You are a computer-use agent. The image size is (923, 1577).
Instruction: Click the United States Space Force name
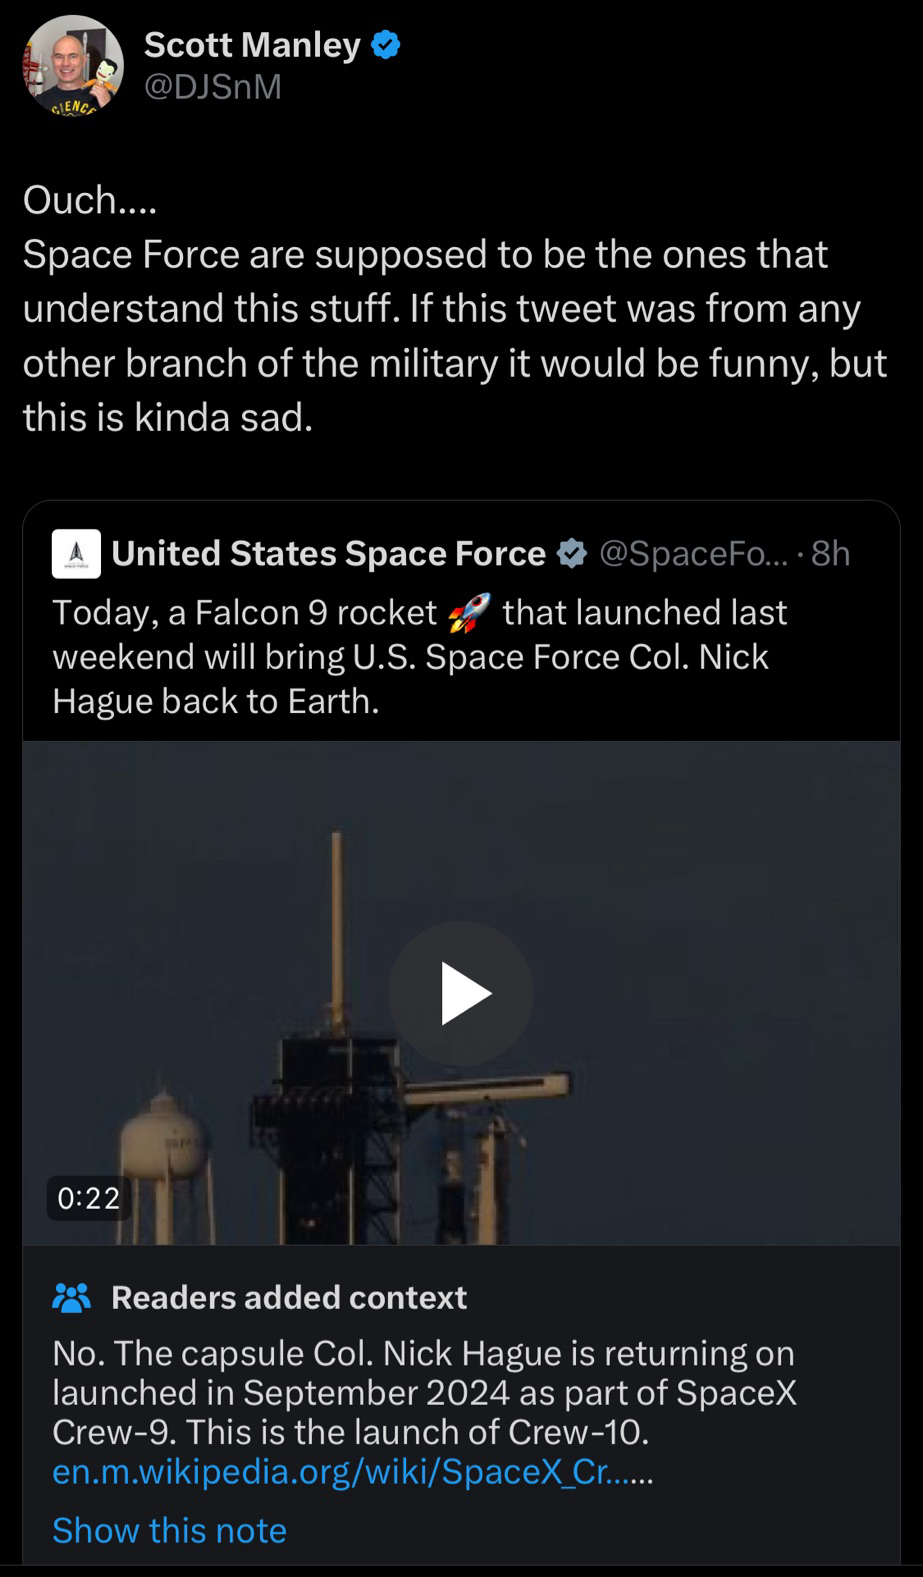pyautogui.click(x=328, y=553)
